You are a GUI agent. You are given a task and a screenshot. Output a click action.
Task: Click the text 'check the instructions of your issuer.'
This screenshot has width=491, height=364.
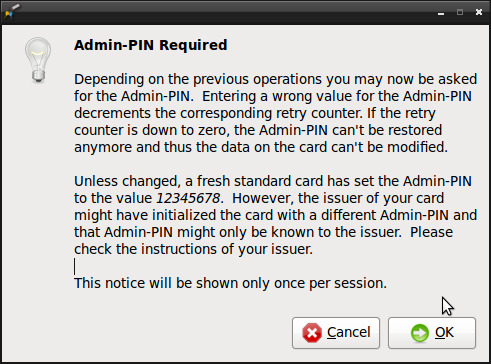coord(193,249)
